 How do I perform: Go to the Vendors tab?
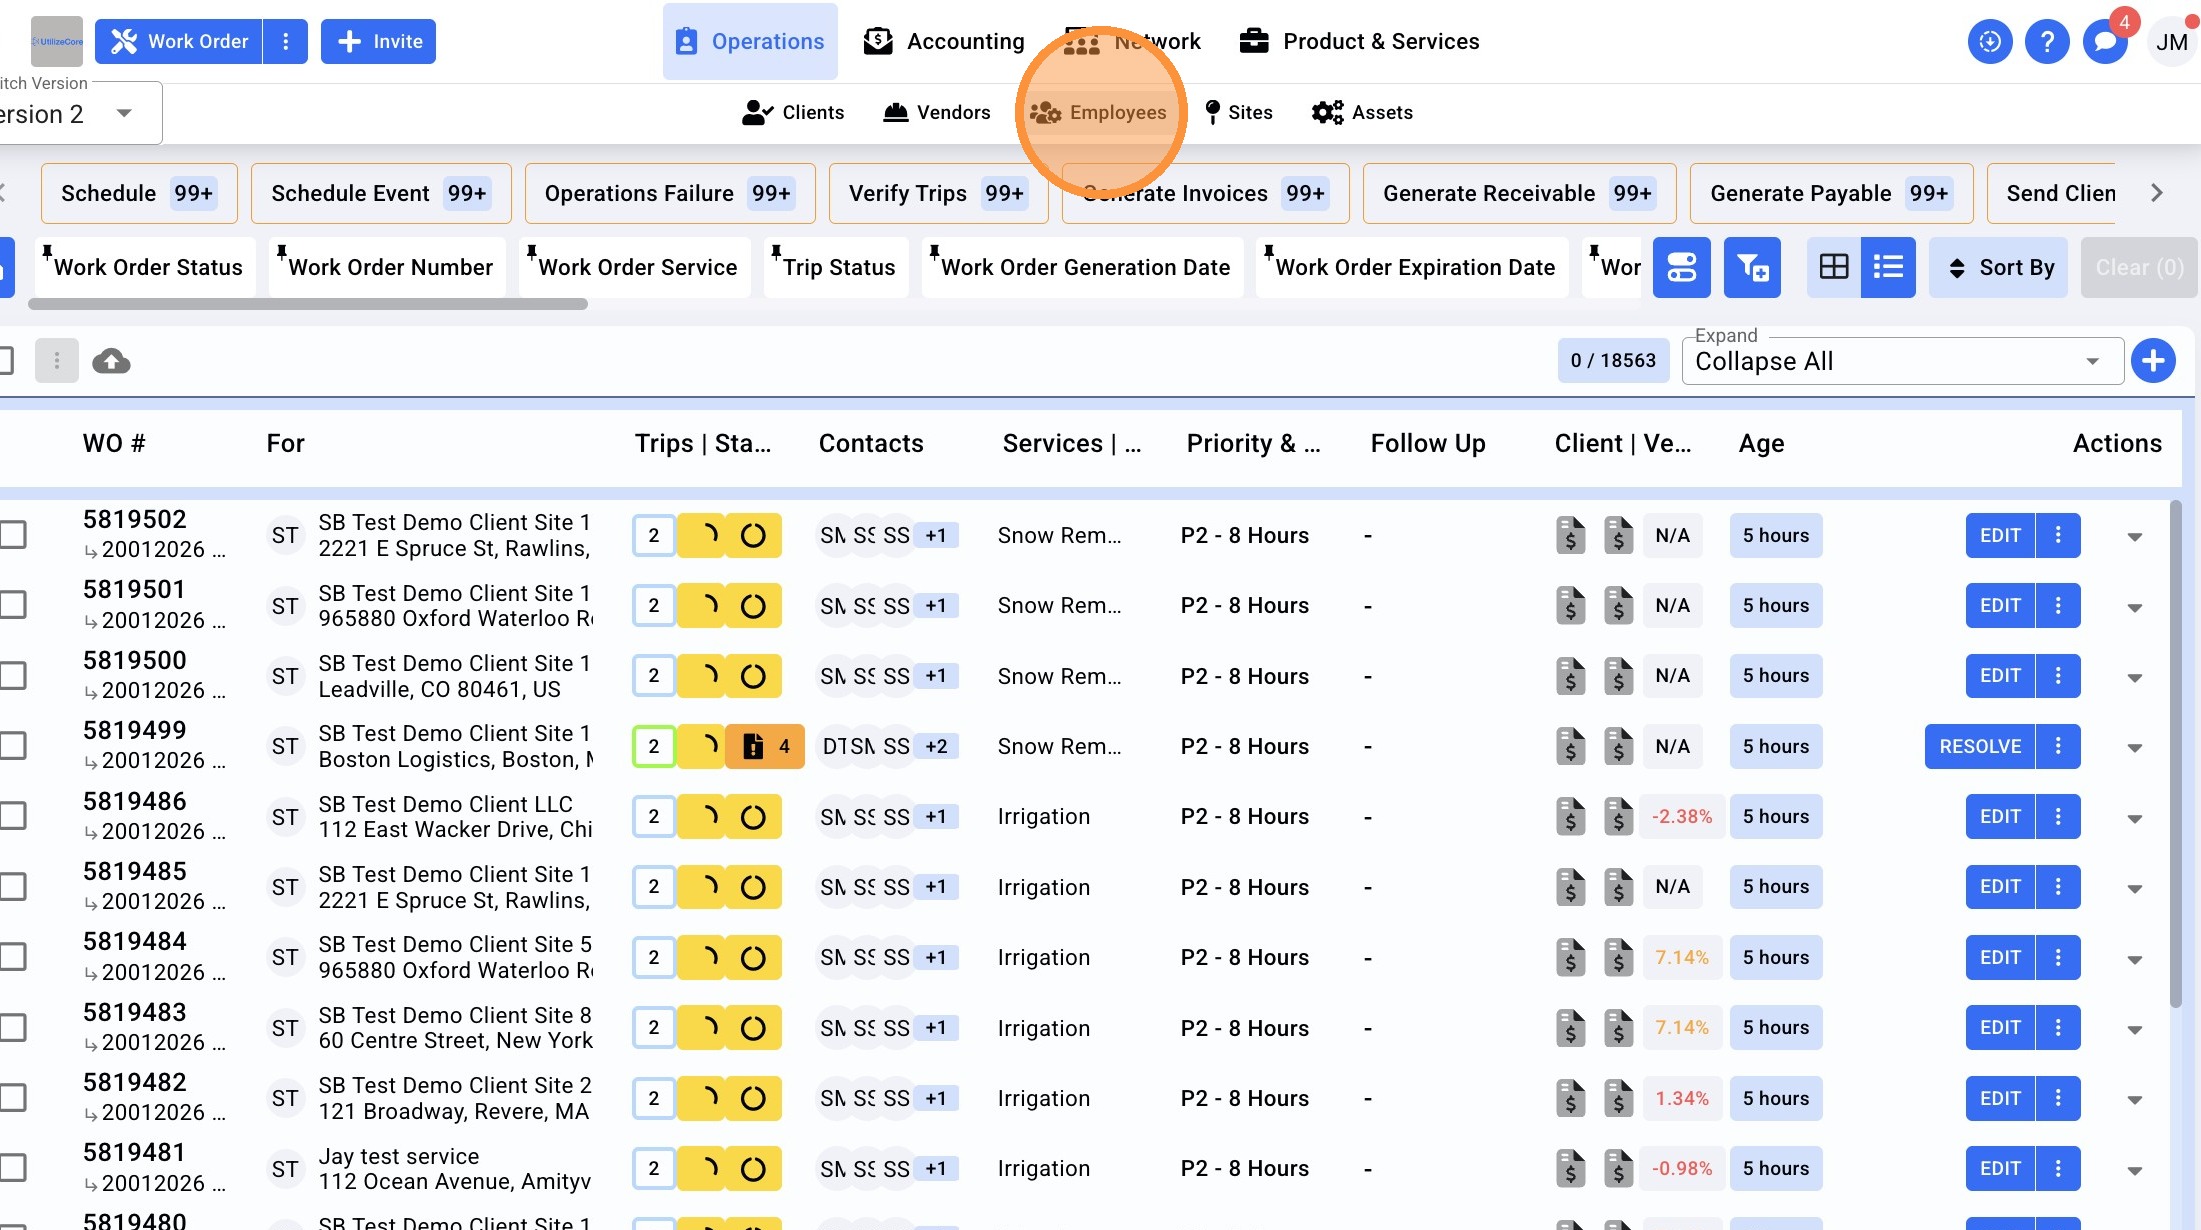click(x=936, y=112)
